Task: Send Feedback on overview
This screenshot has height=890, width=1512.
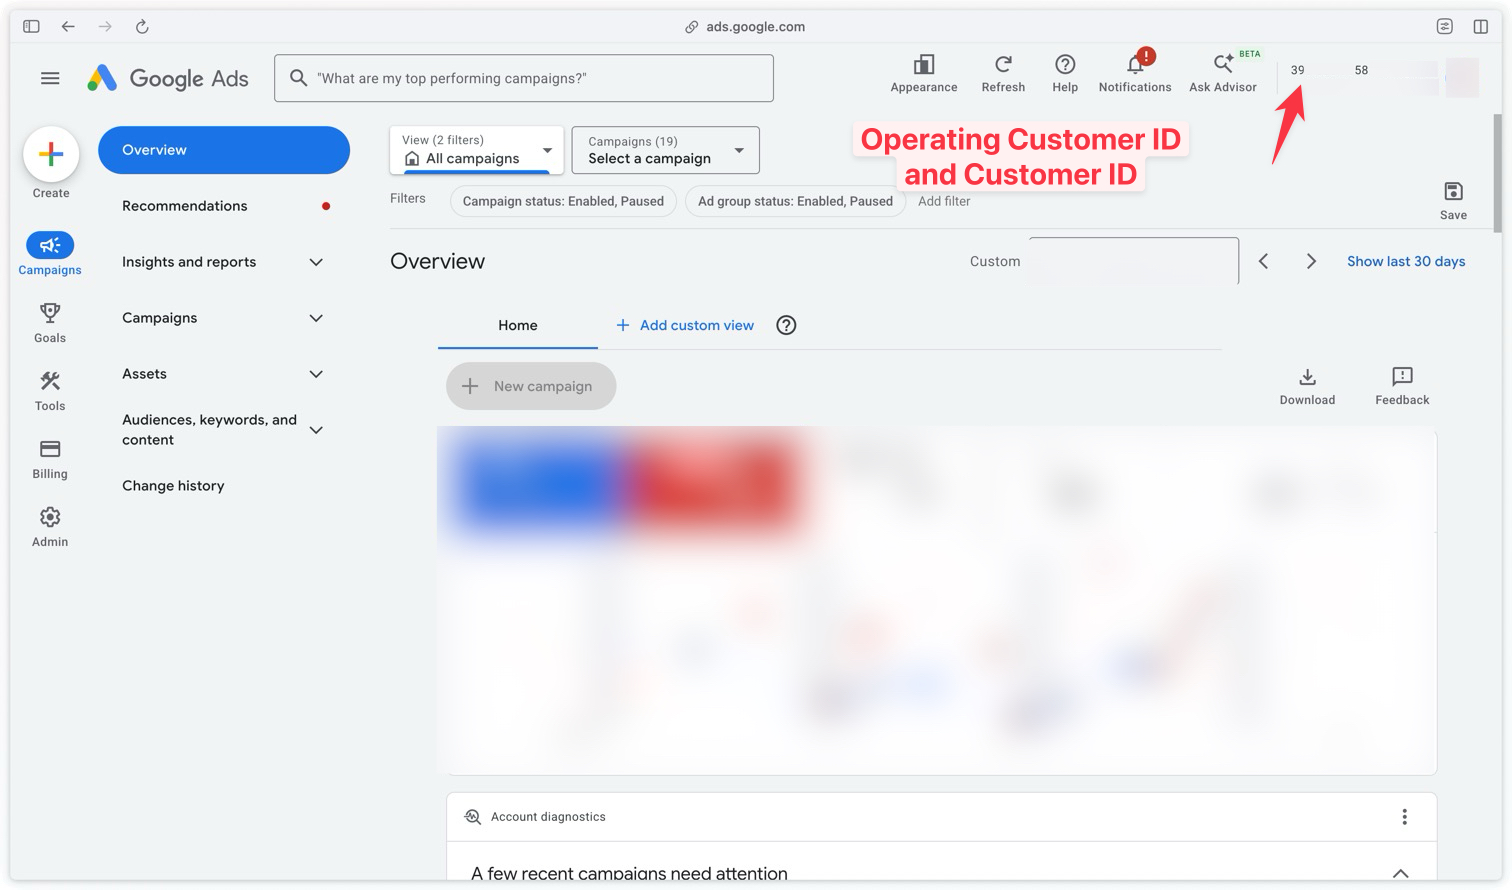Action: (x=1402, y=386)
